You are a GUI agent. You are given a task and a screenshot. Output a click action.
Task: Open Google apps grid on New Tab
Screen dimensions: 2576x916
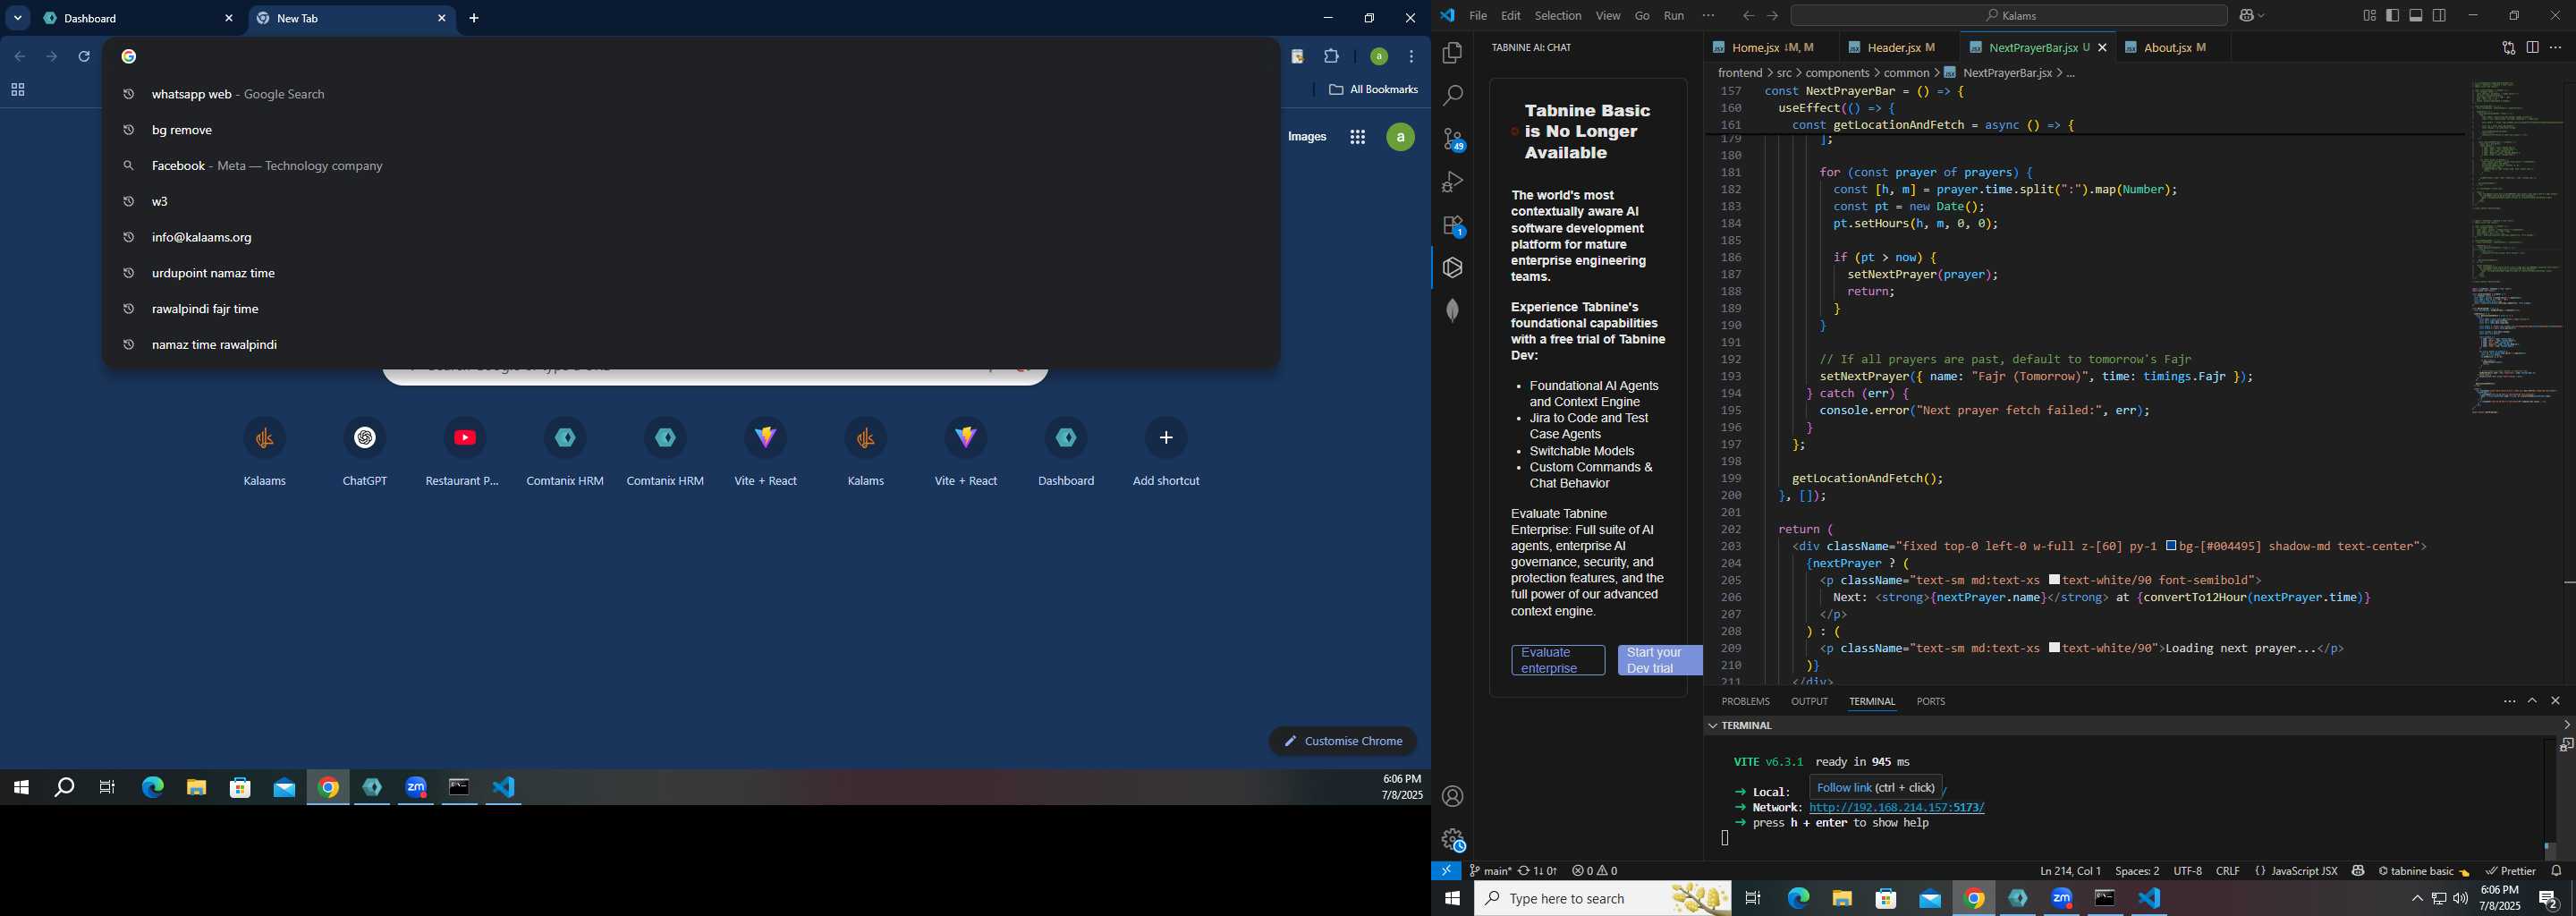(1357, 138)
